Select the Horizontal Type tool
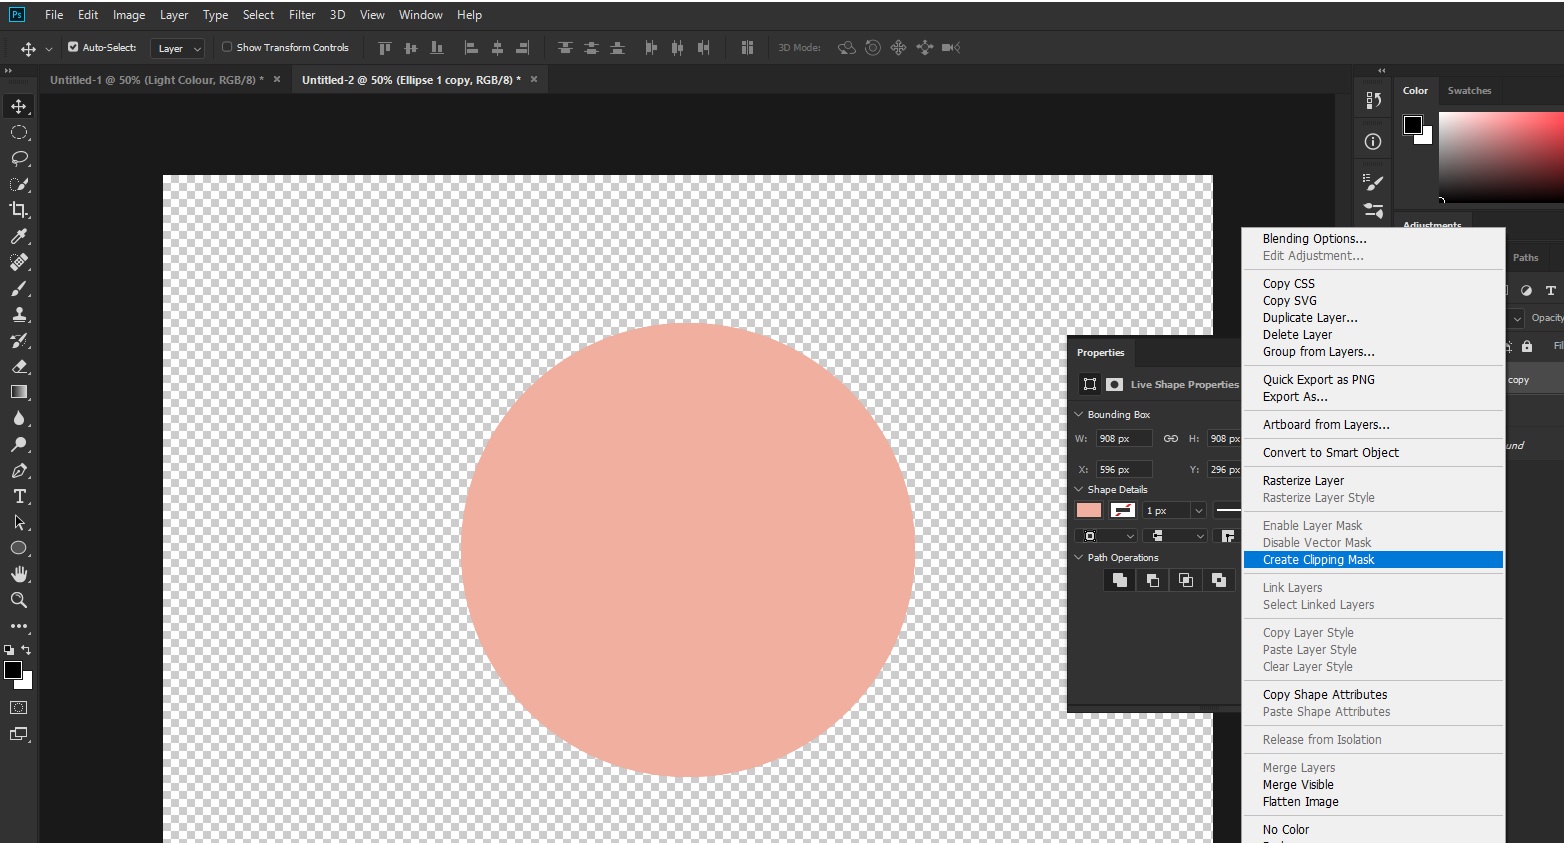The image size is (1564, 843). (x=19, y=496)
